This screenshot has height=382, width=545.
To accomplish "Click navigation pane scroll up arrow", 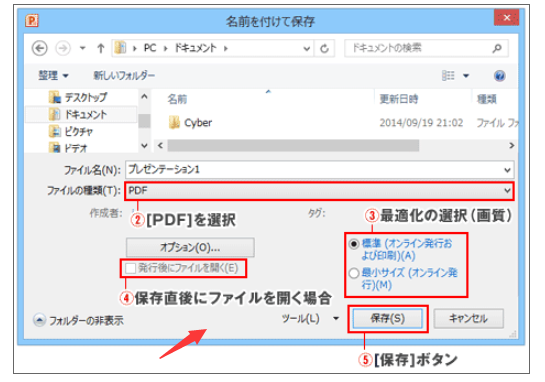I will [144, 97].
